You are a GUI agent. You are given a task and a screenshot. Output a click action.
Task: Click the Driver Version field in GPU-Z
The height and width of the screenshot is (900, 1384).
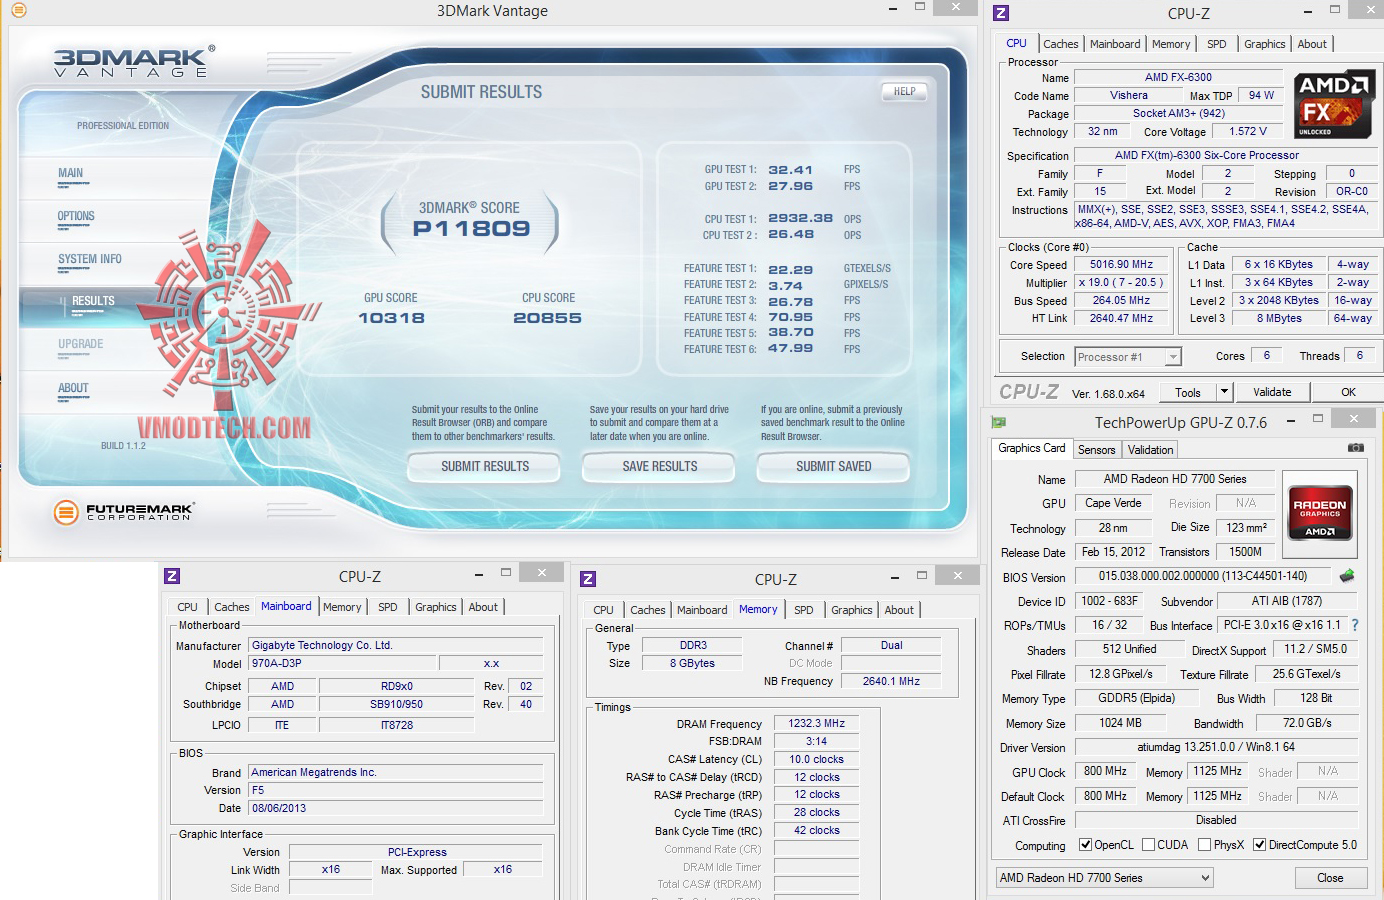coord(1216,747)
